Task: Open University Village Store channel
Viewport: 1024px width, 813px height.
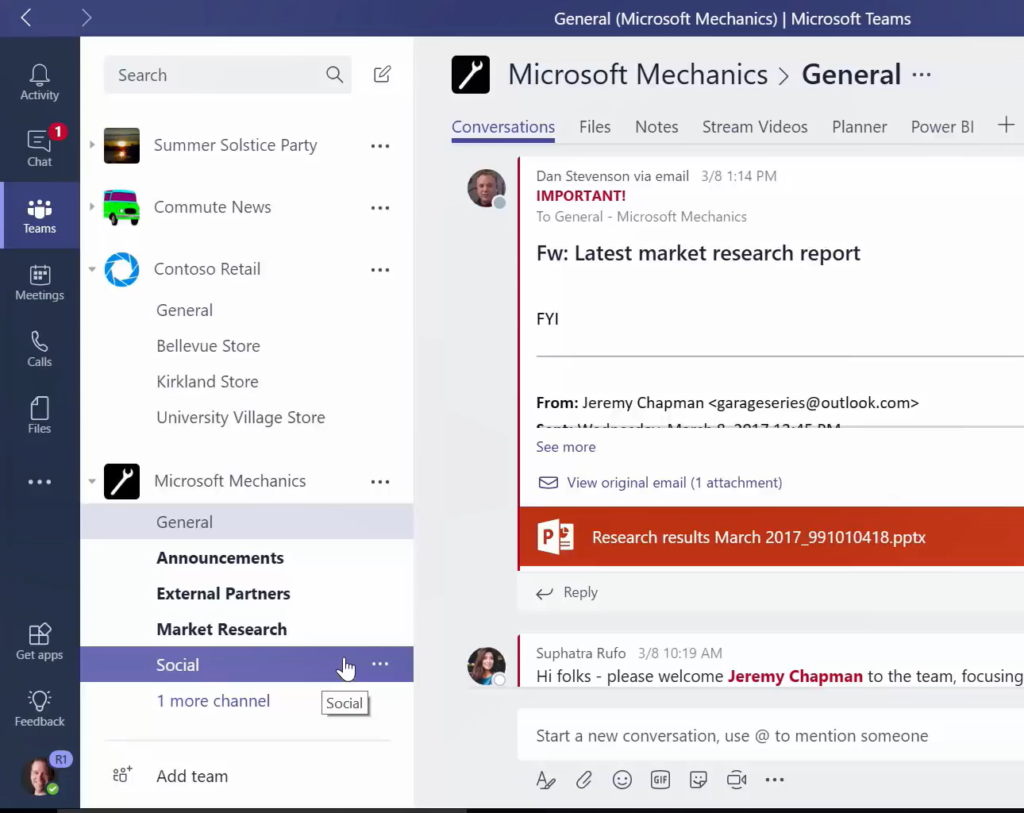Action: [x=240, y=417]
